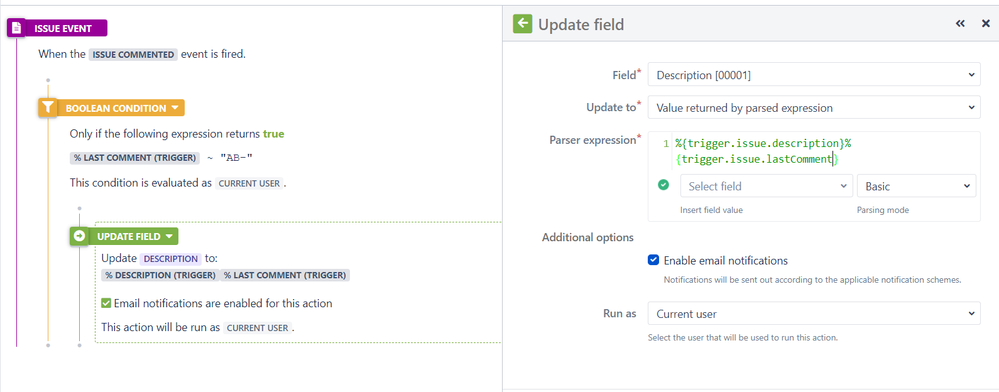Click inside the Parser expression editor
The width and height of the screenshot is (999, 392).
coord(814,152)
